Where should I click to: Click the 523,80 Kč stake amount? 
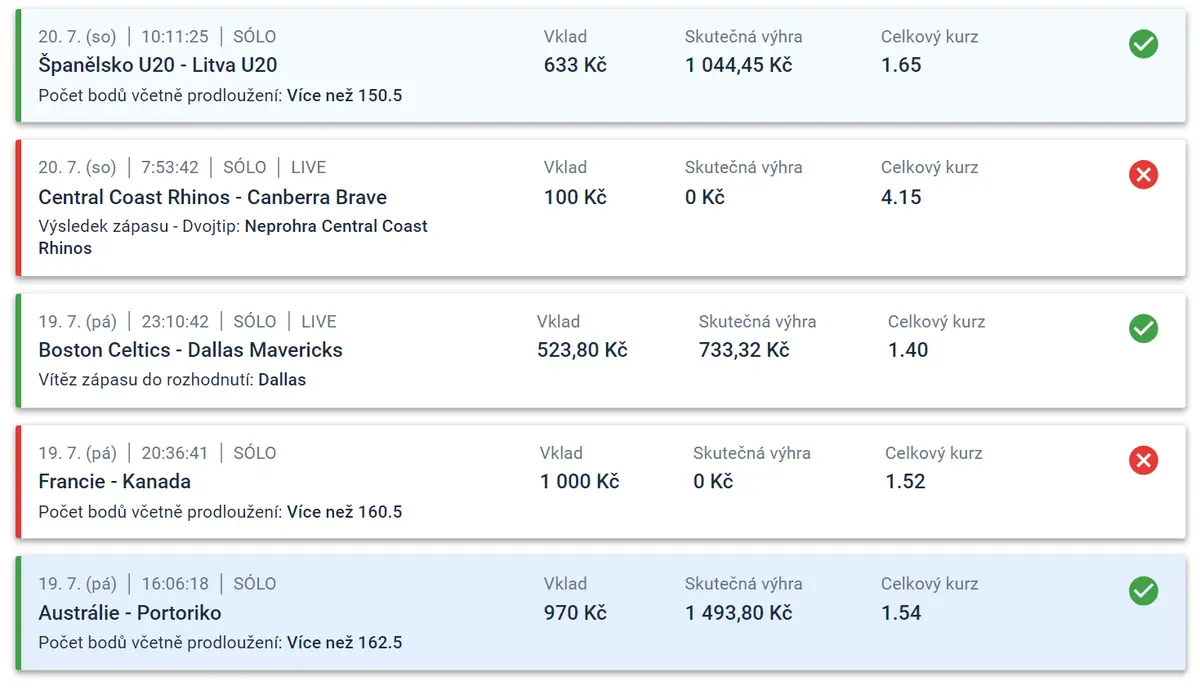point(582,350)
